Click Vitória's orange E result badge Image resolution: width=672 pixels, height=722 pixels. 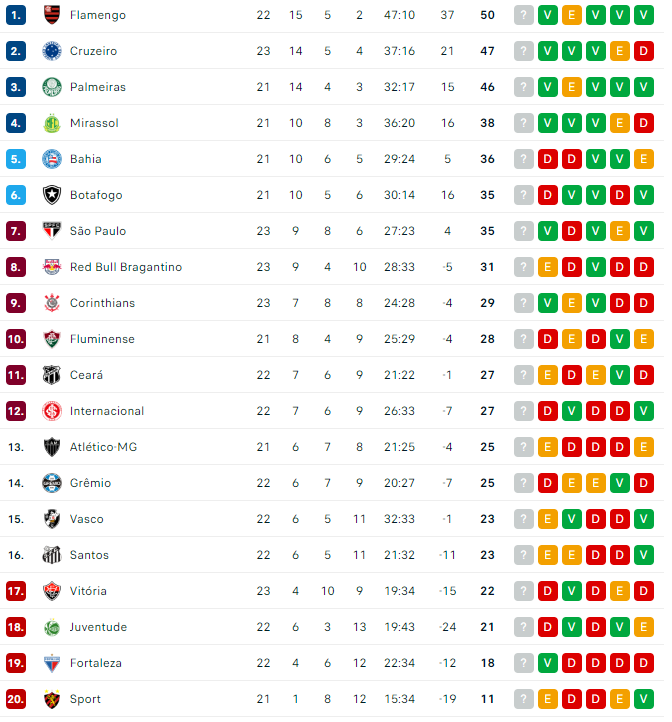pyautogui.click(x=619, y=591)
